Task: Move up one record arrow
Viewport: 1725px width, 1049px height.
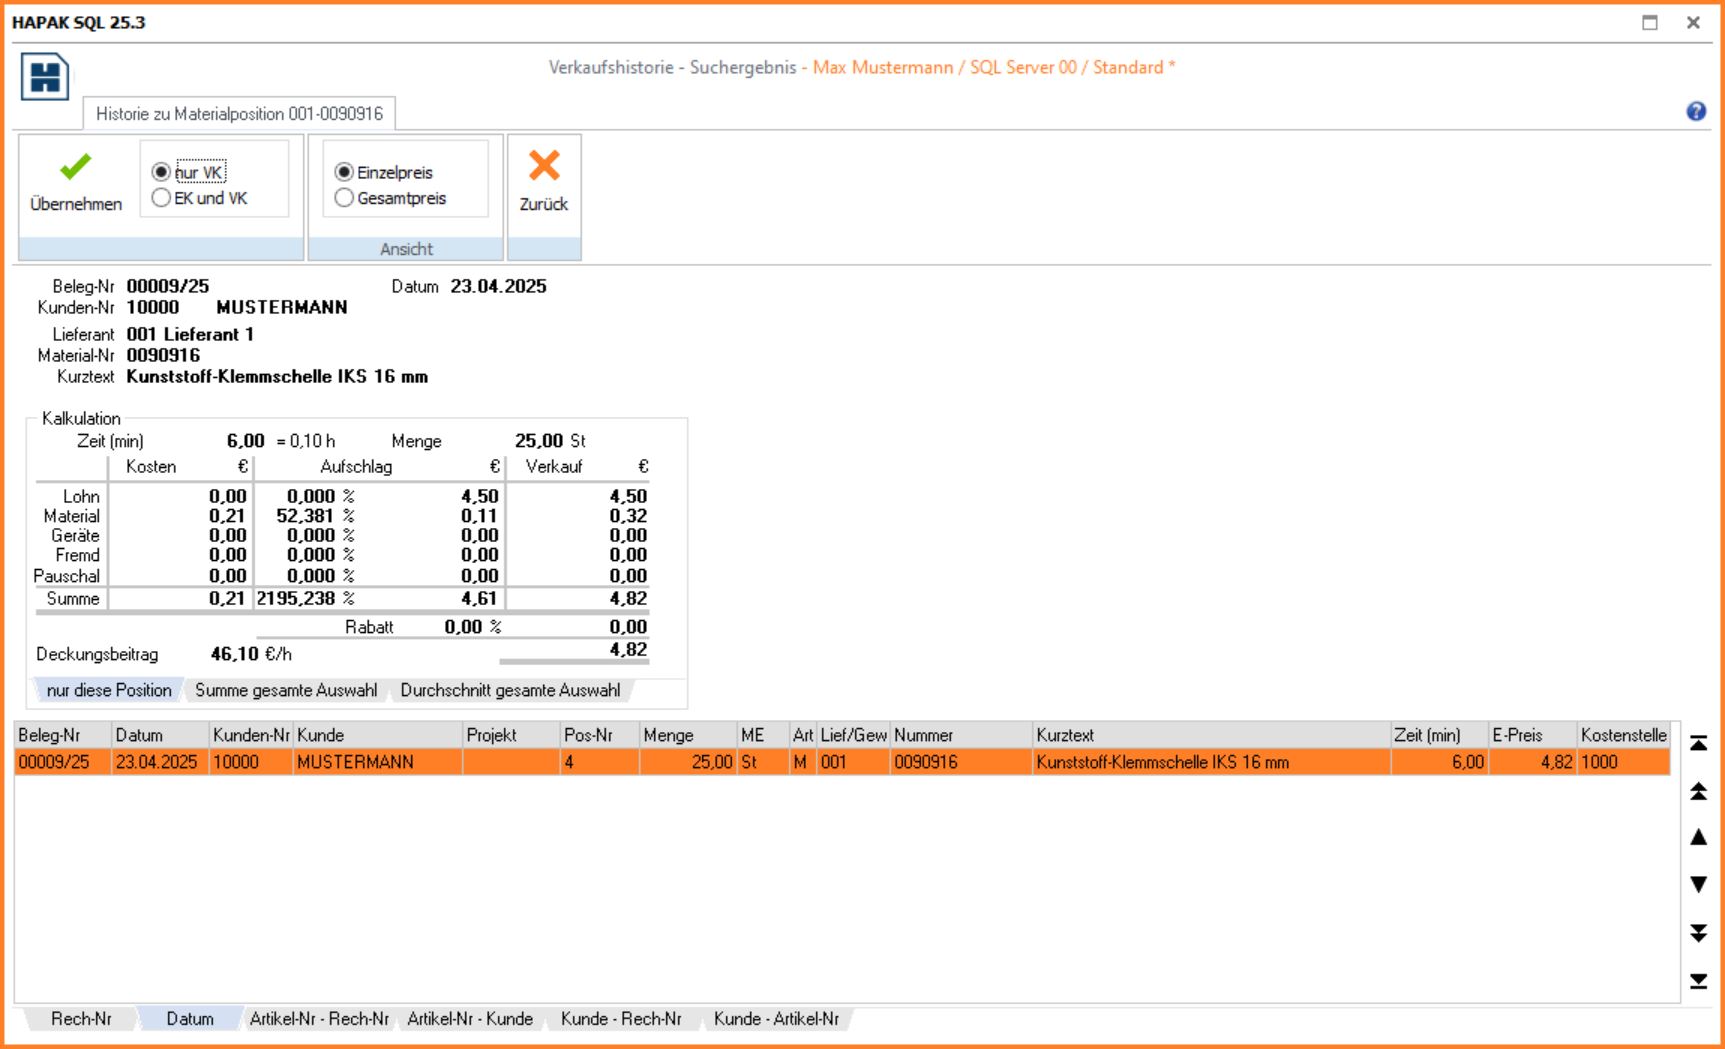Action: 1698,838
